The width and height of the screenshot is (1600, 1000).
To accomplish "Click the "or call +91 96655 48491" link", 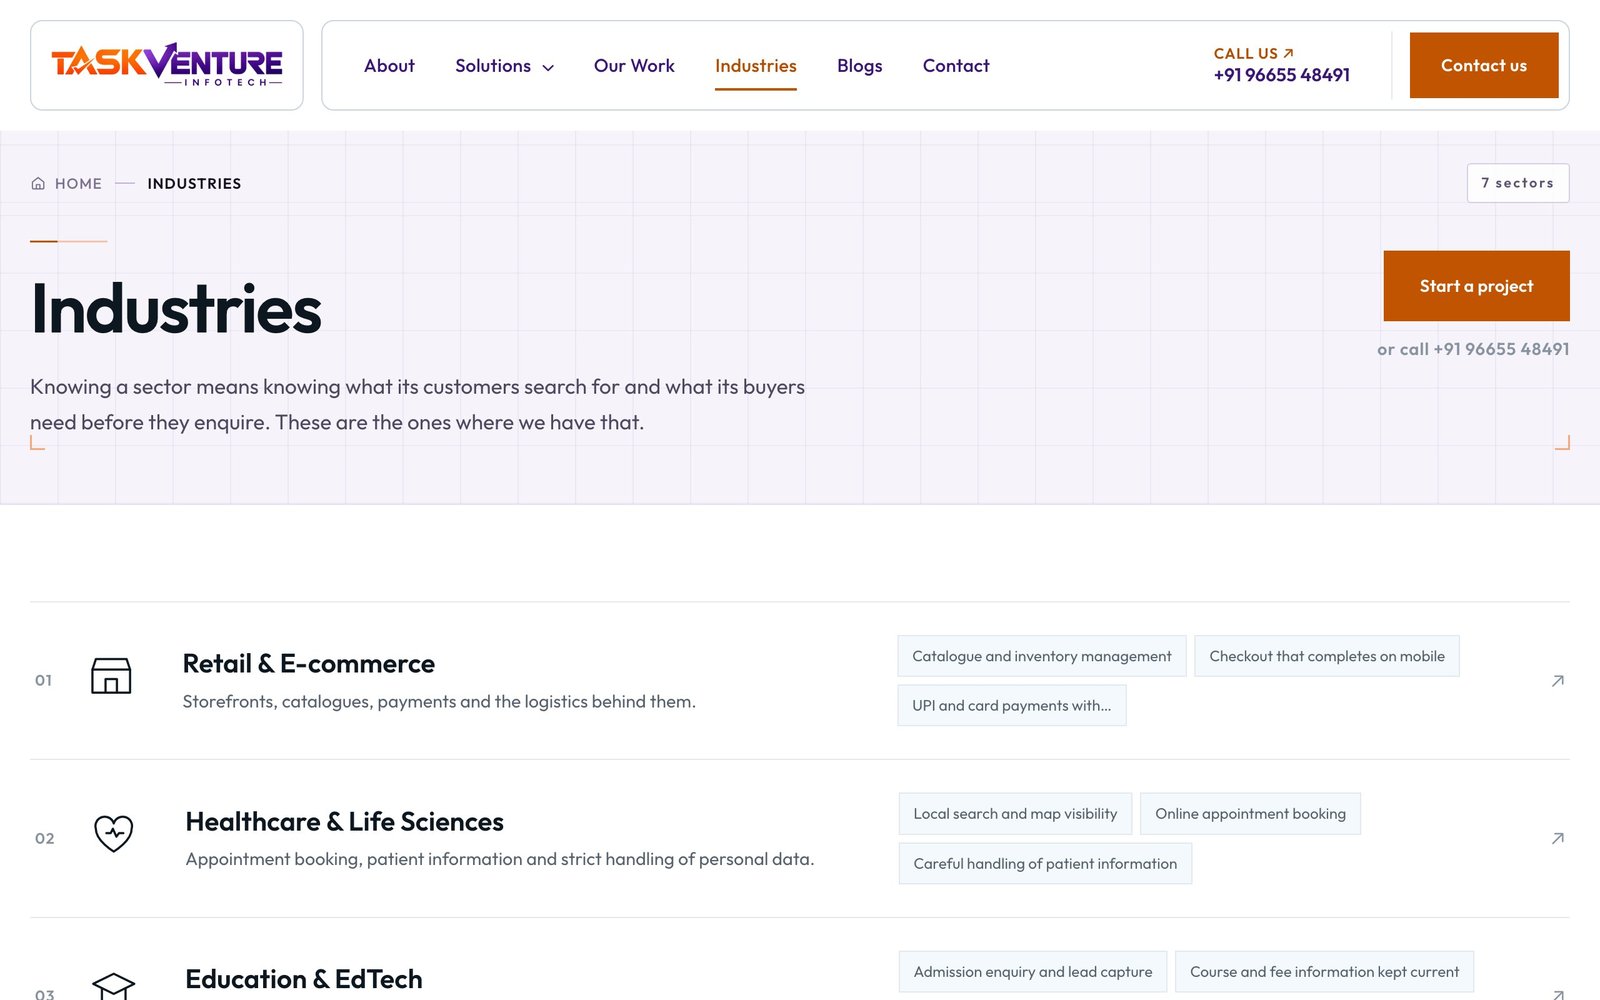I will pyautogui.click(x=1473, y=349).
